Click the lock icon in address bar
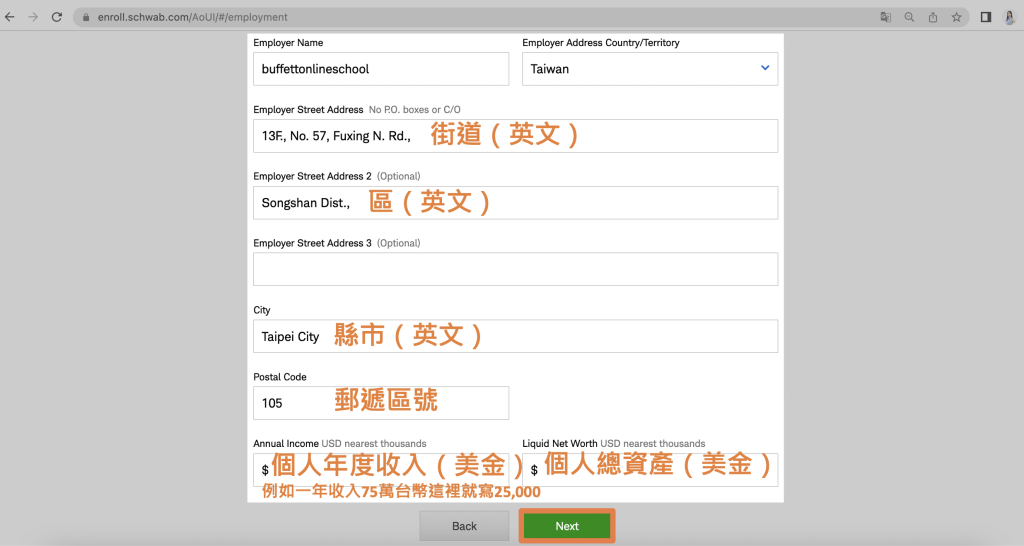Image resolution: width=1024 pixels, height=546 pixels. (x=85, y=17)
